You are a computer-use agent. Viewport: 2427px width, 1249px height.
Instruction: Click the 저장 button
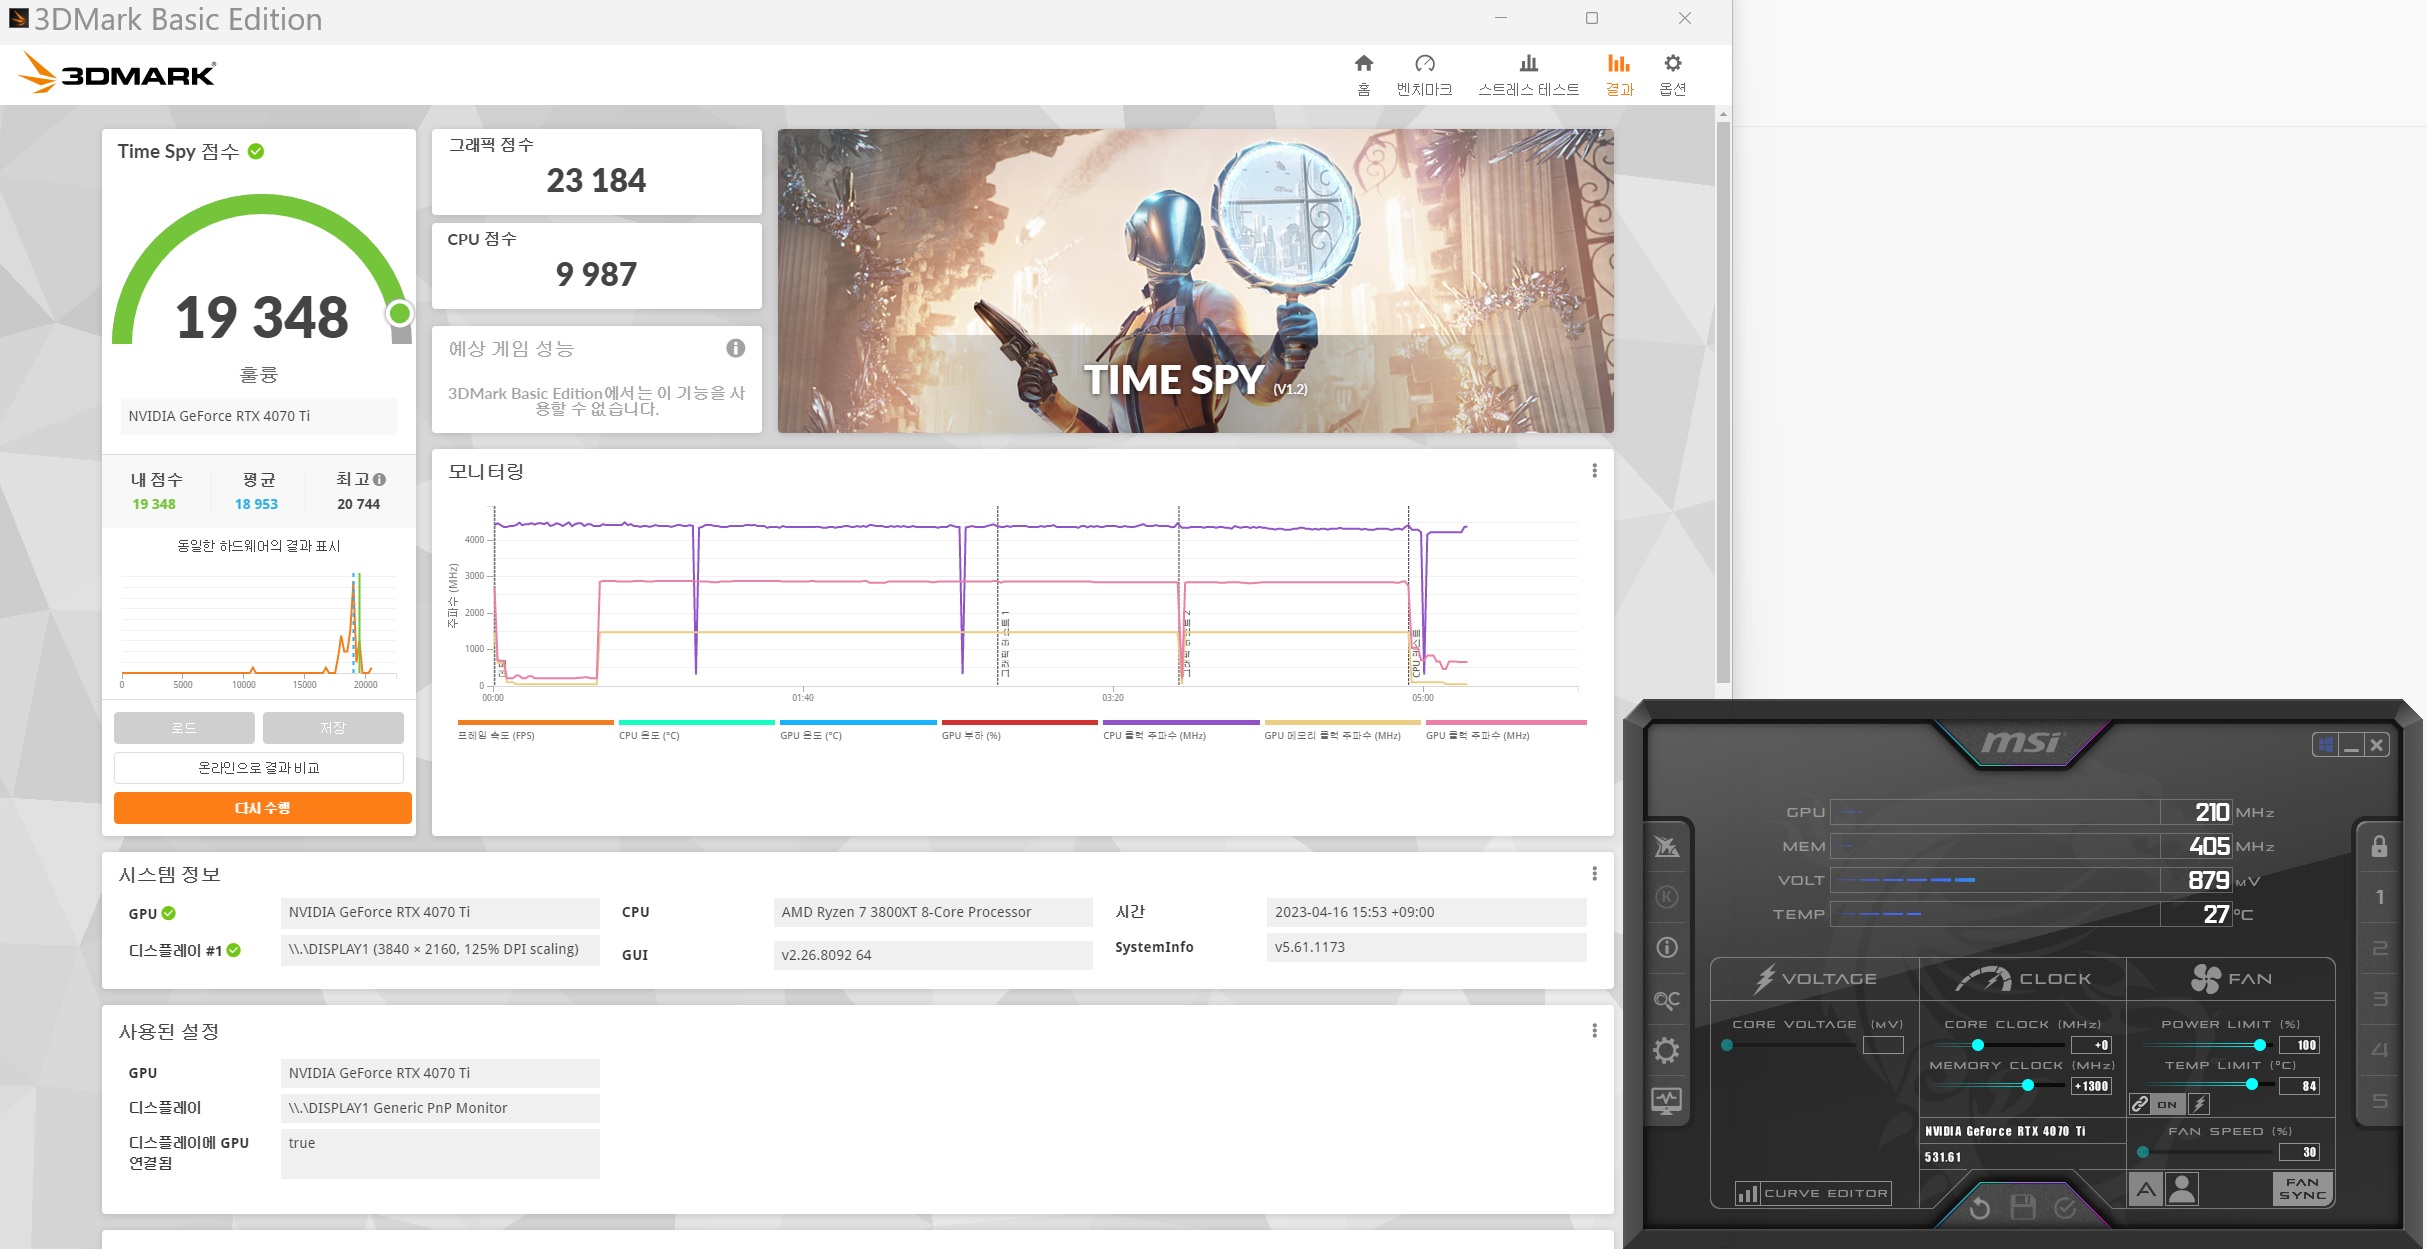pyautogui.click(x=333, y=728)
